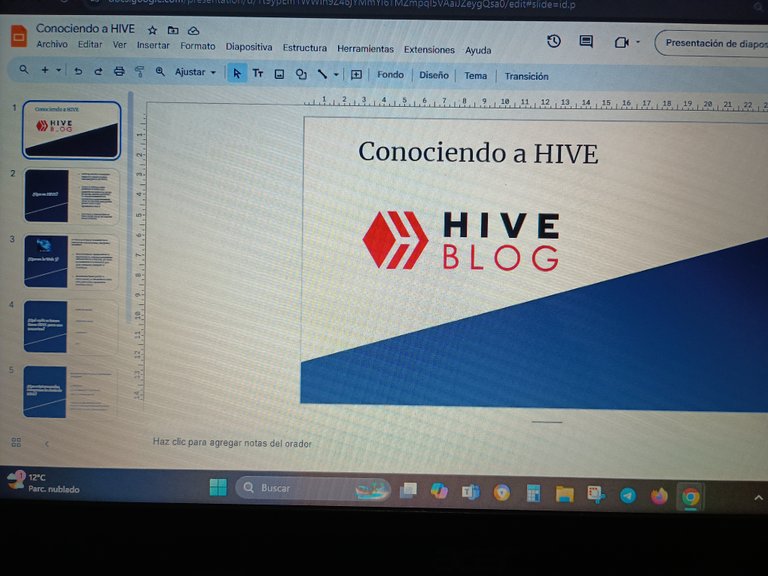Check the cloud document status icon
The width and height of the screenshot is (768, 576).
(x=193, y=31)
